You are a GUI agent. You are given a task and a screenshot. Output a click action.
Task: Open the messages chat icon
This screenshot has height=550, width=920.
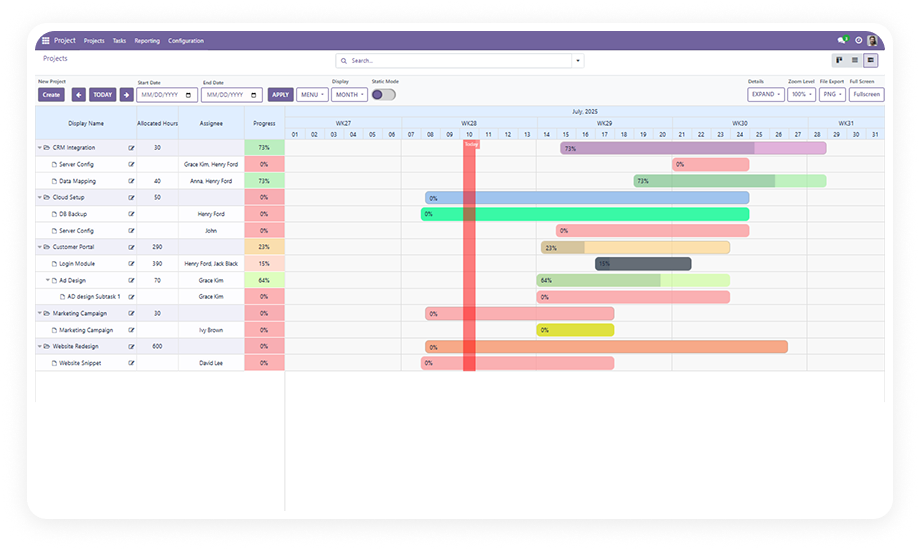(x=842, y=40)
